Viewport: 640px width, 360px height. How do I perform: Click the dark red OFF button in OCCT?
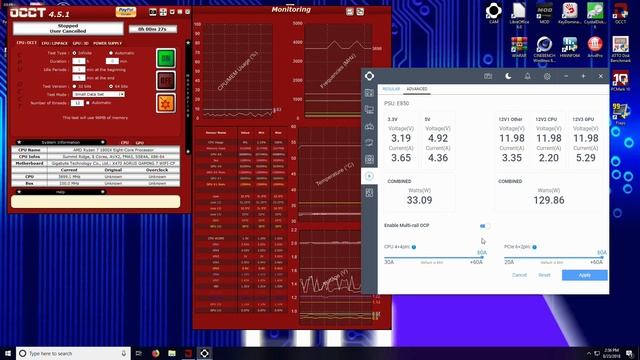[165, 81]
